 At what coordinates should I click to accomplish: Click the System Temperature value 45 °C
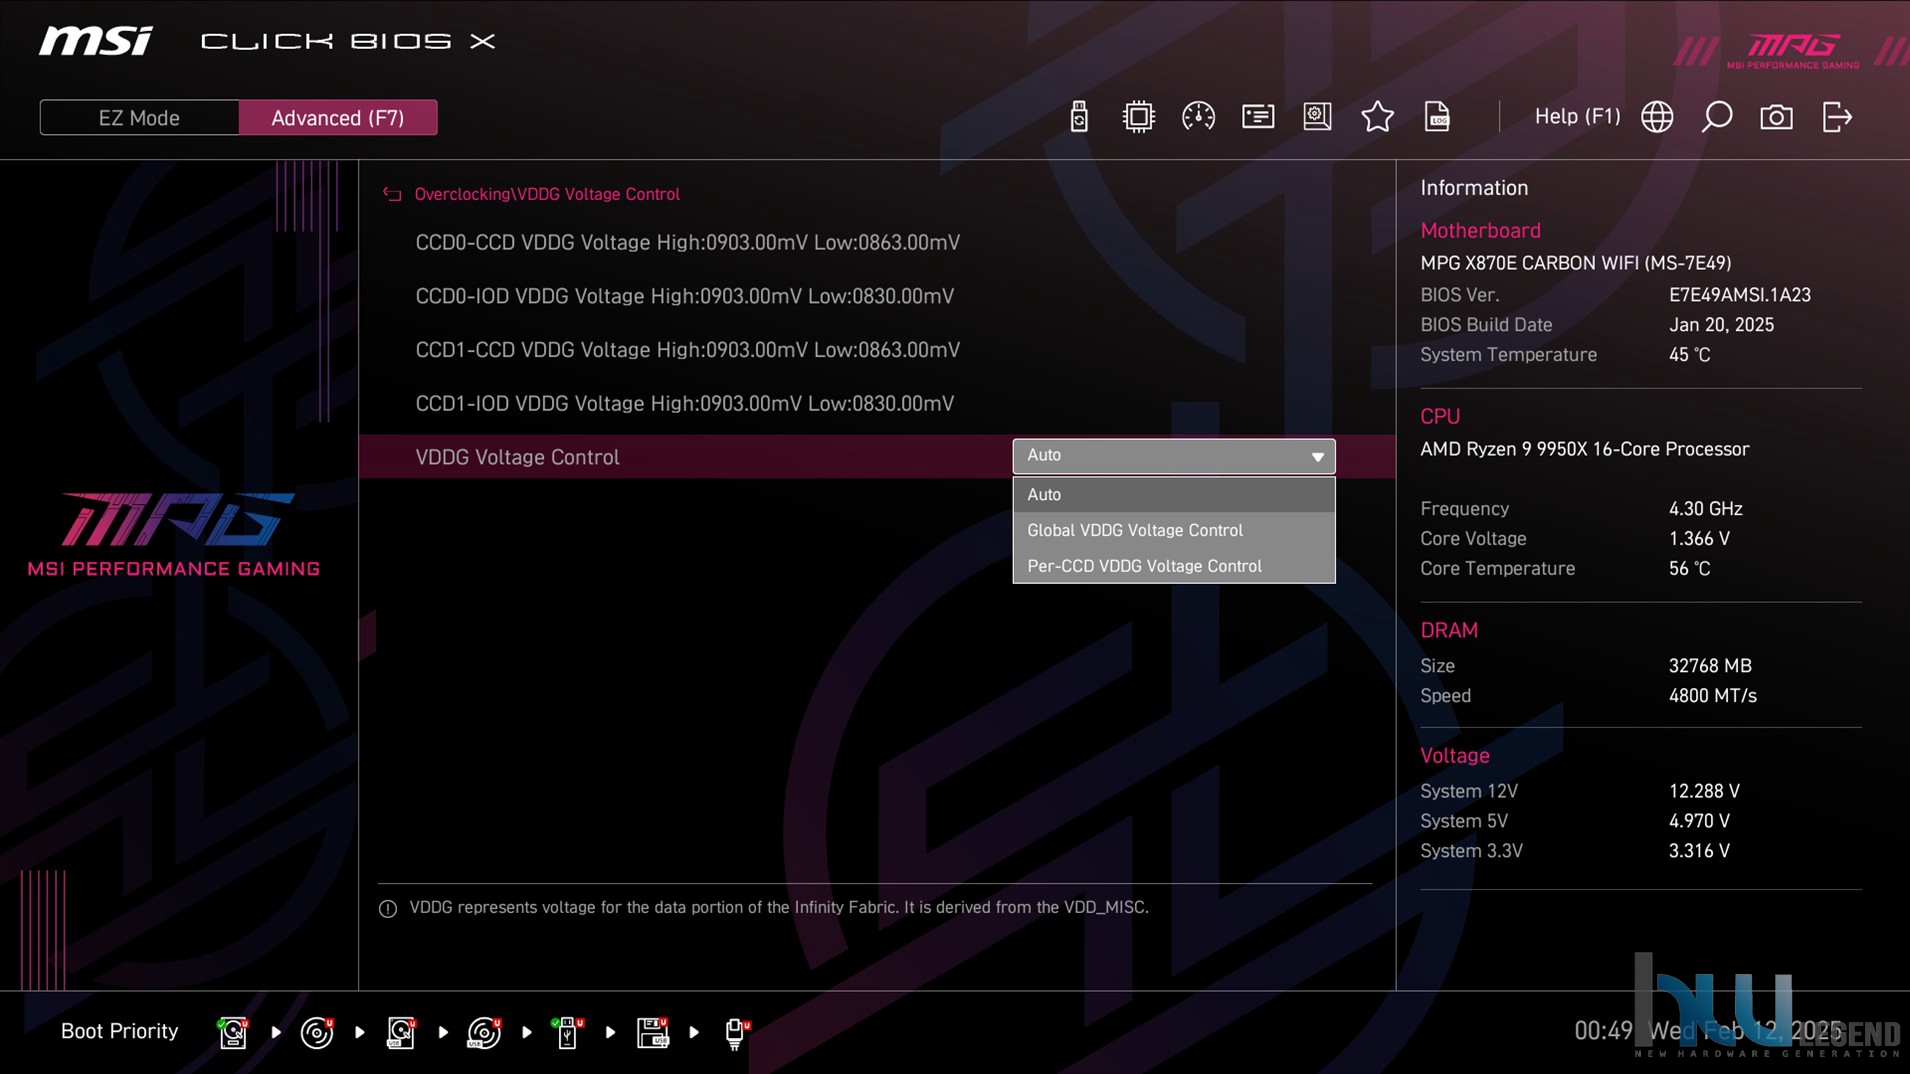[1689, 355]
